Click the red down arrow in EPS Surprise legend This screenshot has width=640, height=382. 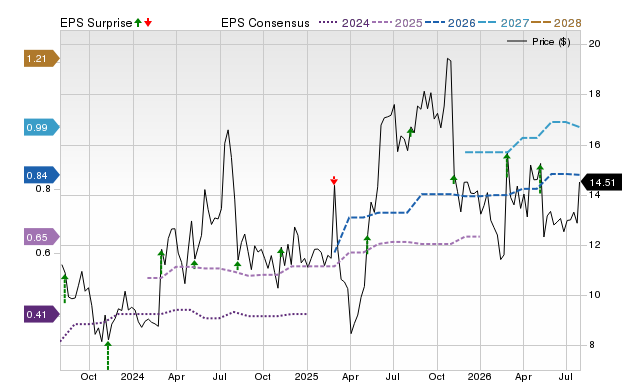tap(148, 22)
